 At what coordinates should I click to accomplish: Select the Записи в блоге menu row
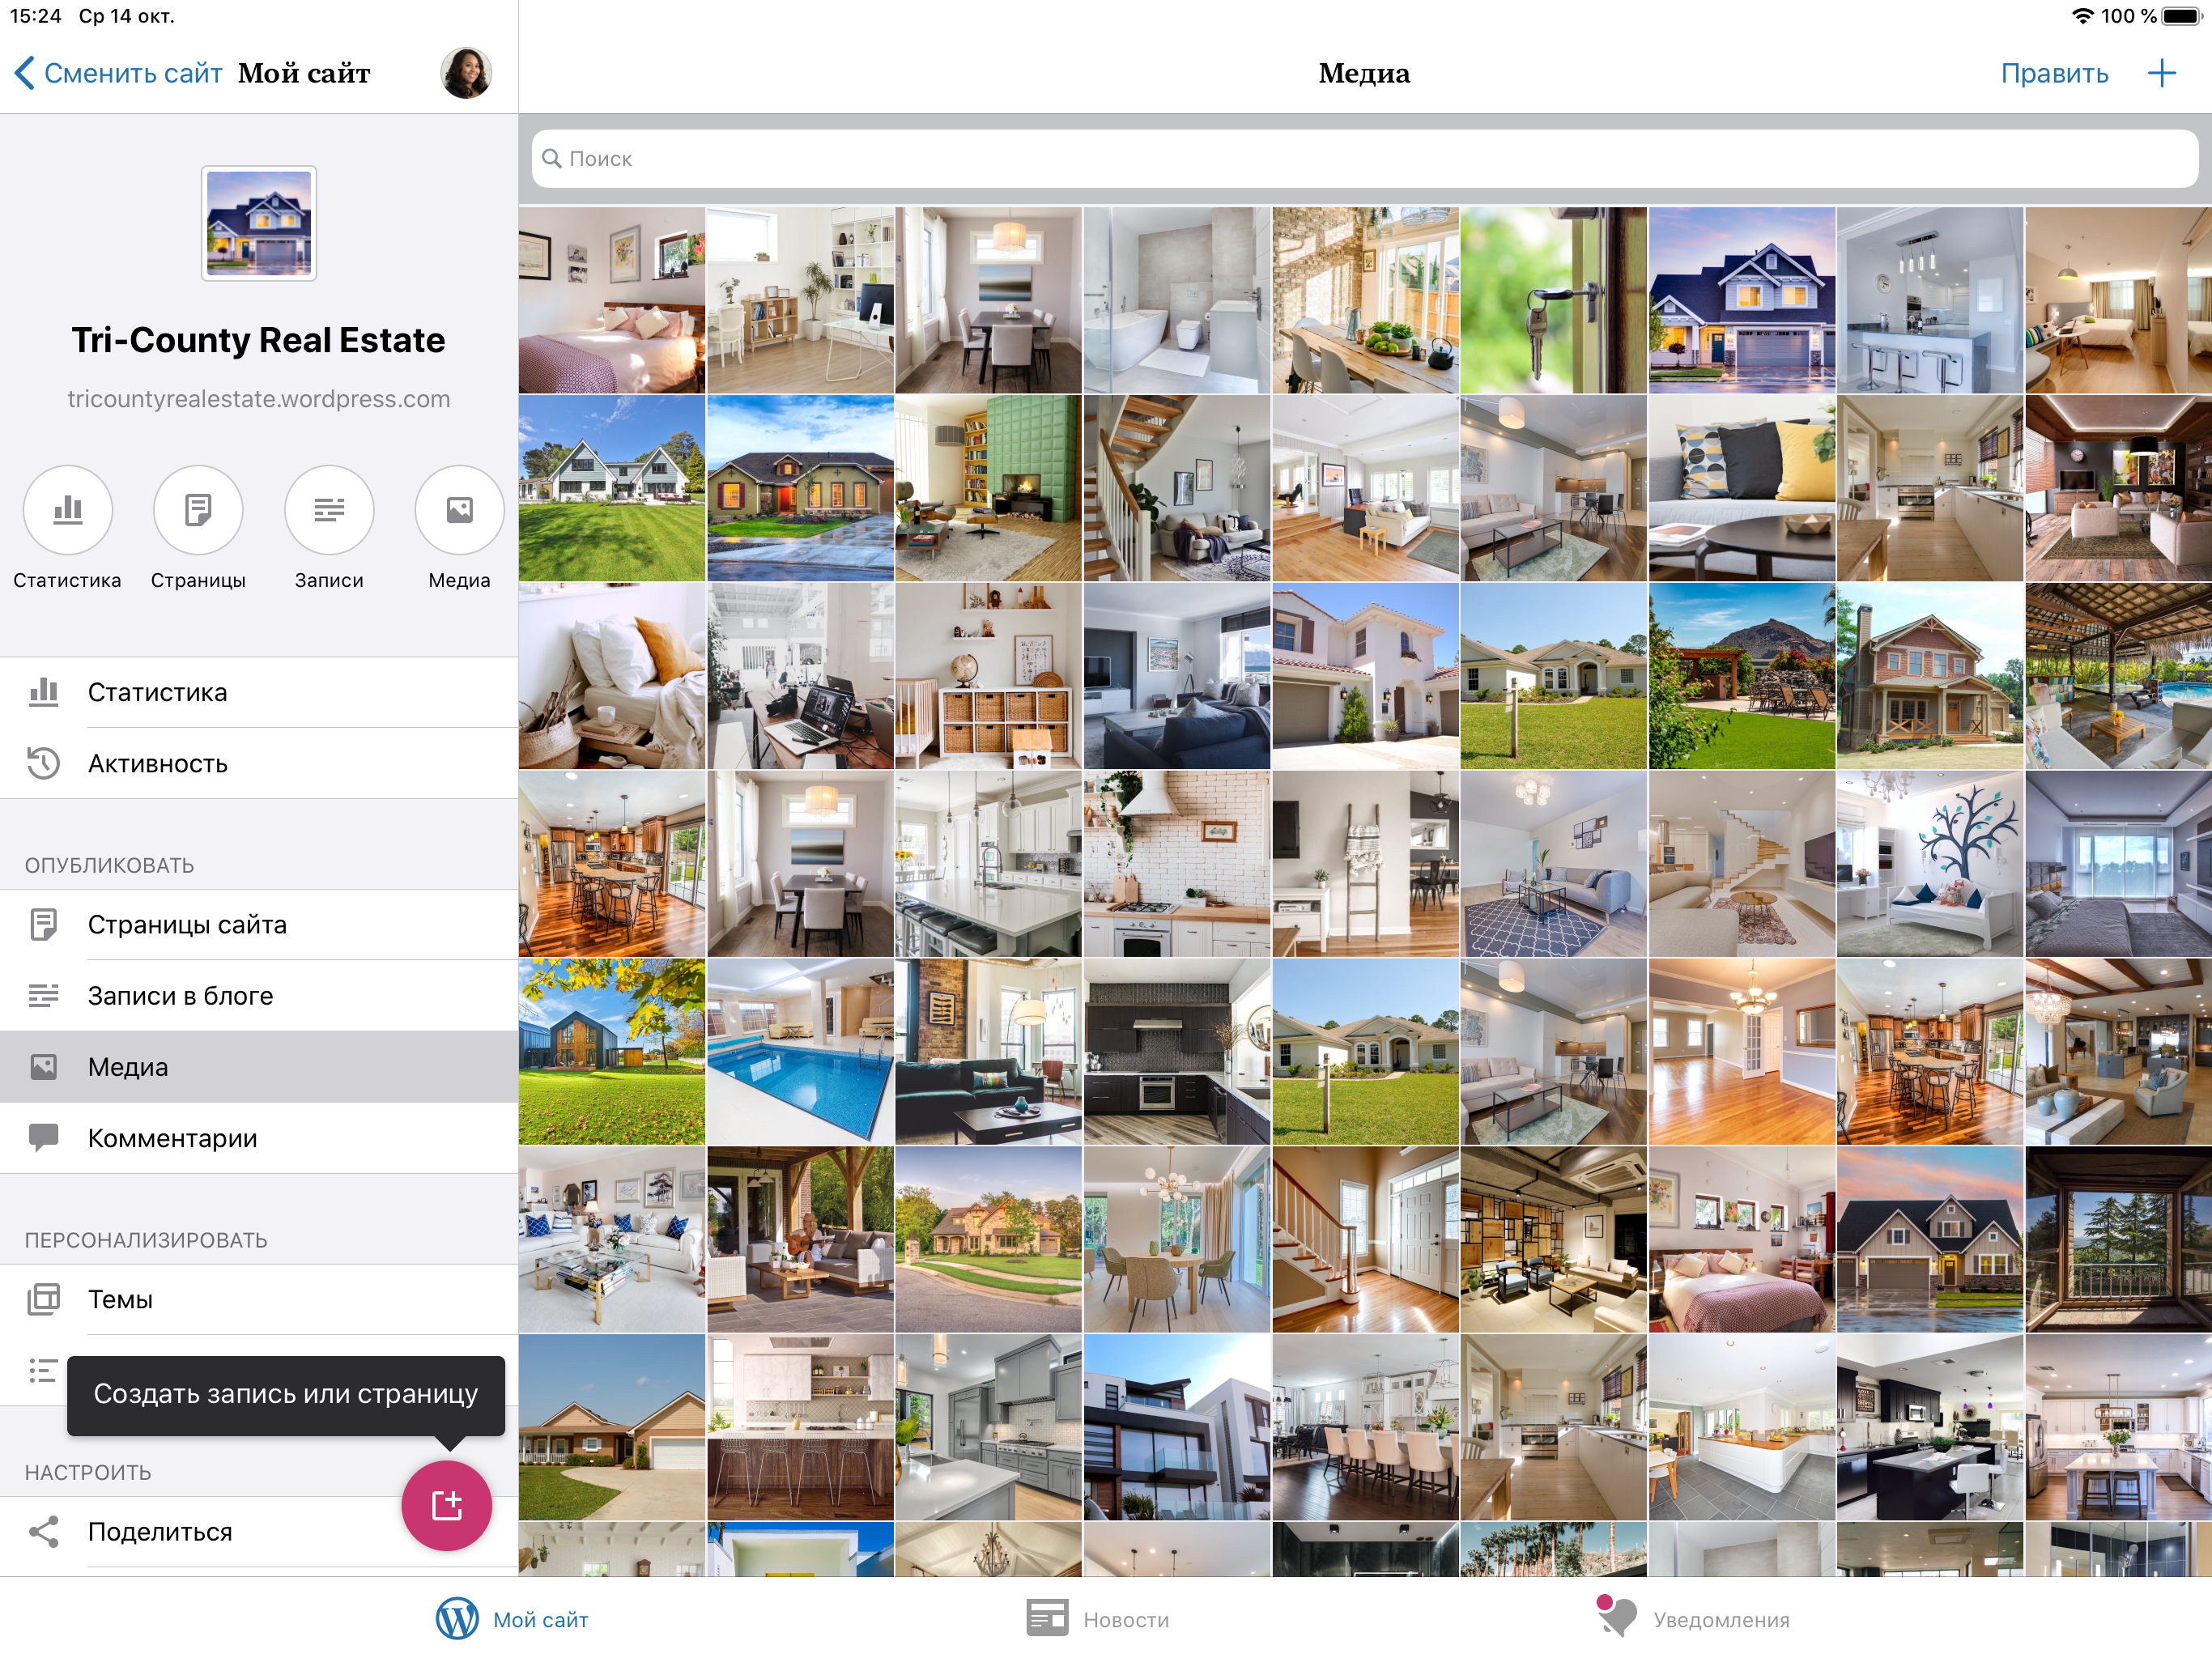tap(259, 996)
